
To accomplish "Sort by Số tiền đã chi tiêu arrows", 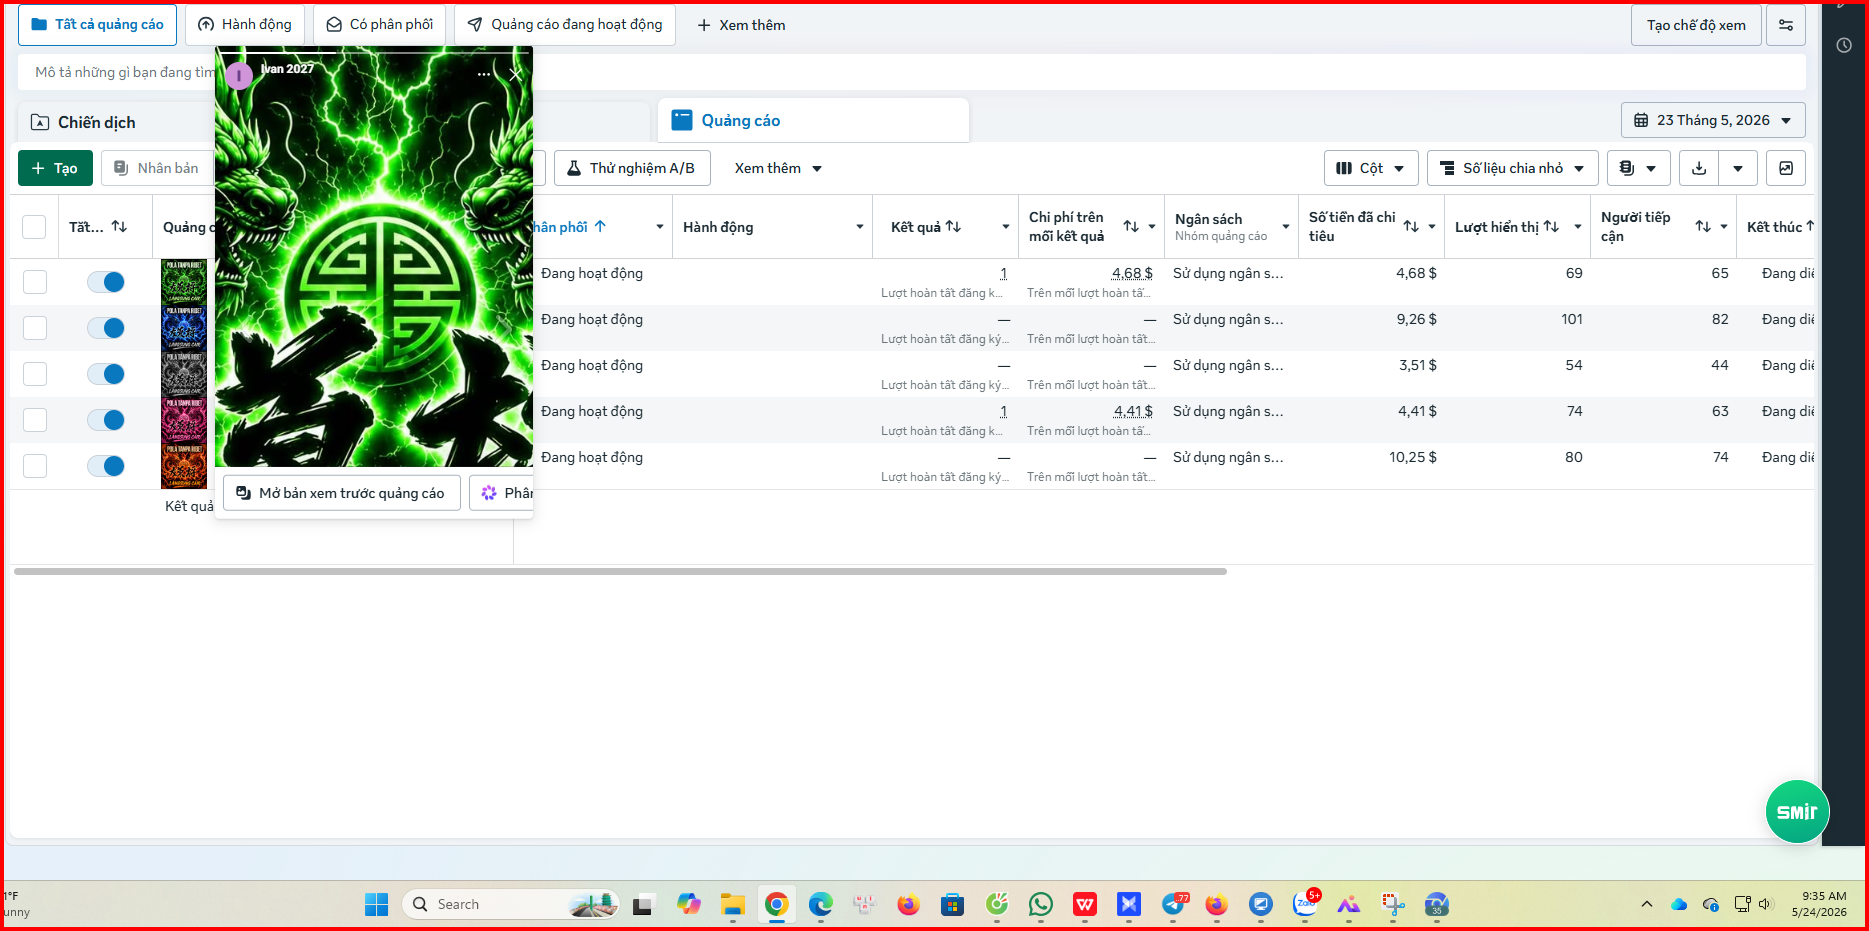I will pos(1411,227).
